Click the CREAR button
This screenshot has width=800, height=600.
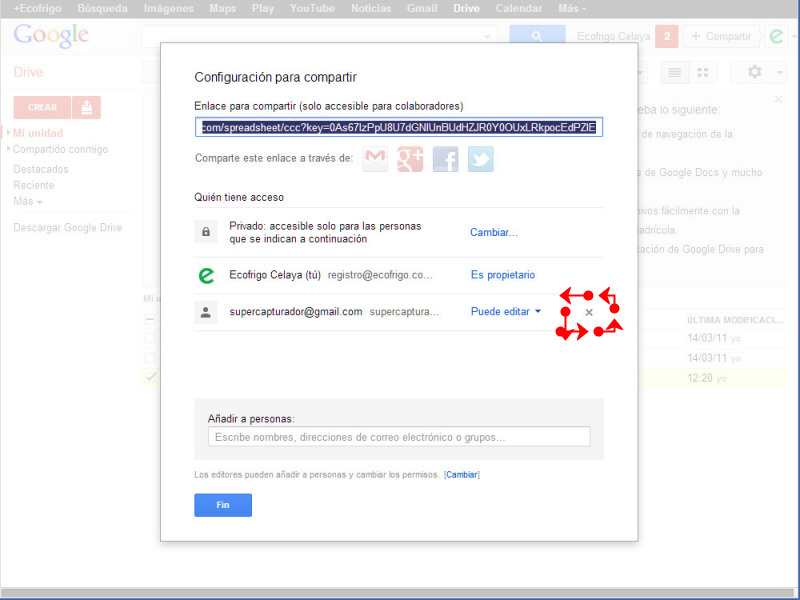(42, 108)
